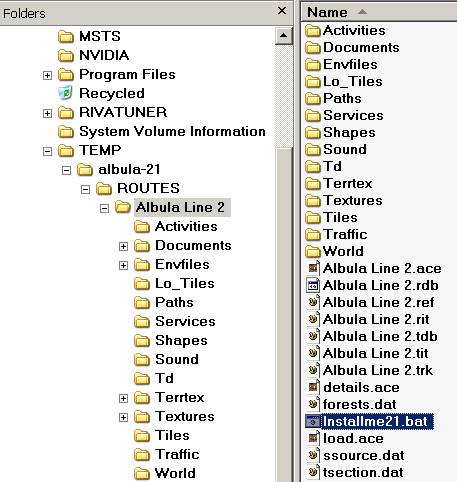Click the NVIDIA folder icon in tree
This screenshot has width=457, height=482.
click(66, 55)
